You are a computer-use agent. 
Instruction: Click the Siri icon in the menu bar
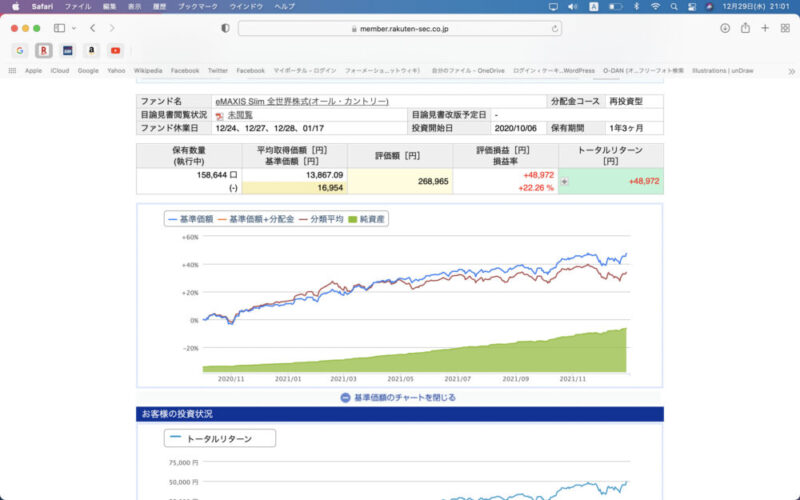click(709, 7)
